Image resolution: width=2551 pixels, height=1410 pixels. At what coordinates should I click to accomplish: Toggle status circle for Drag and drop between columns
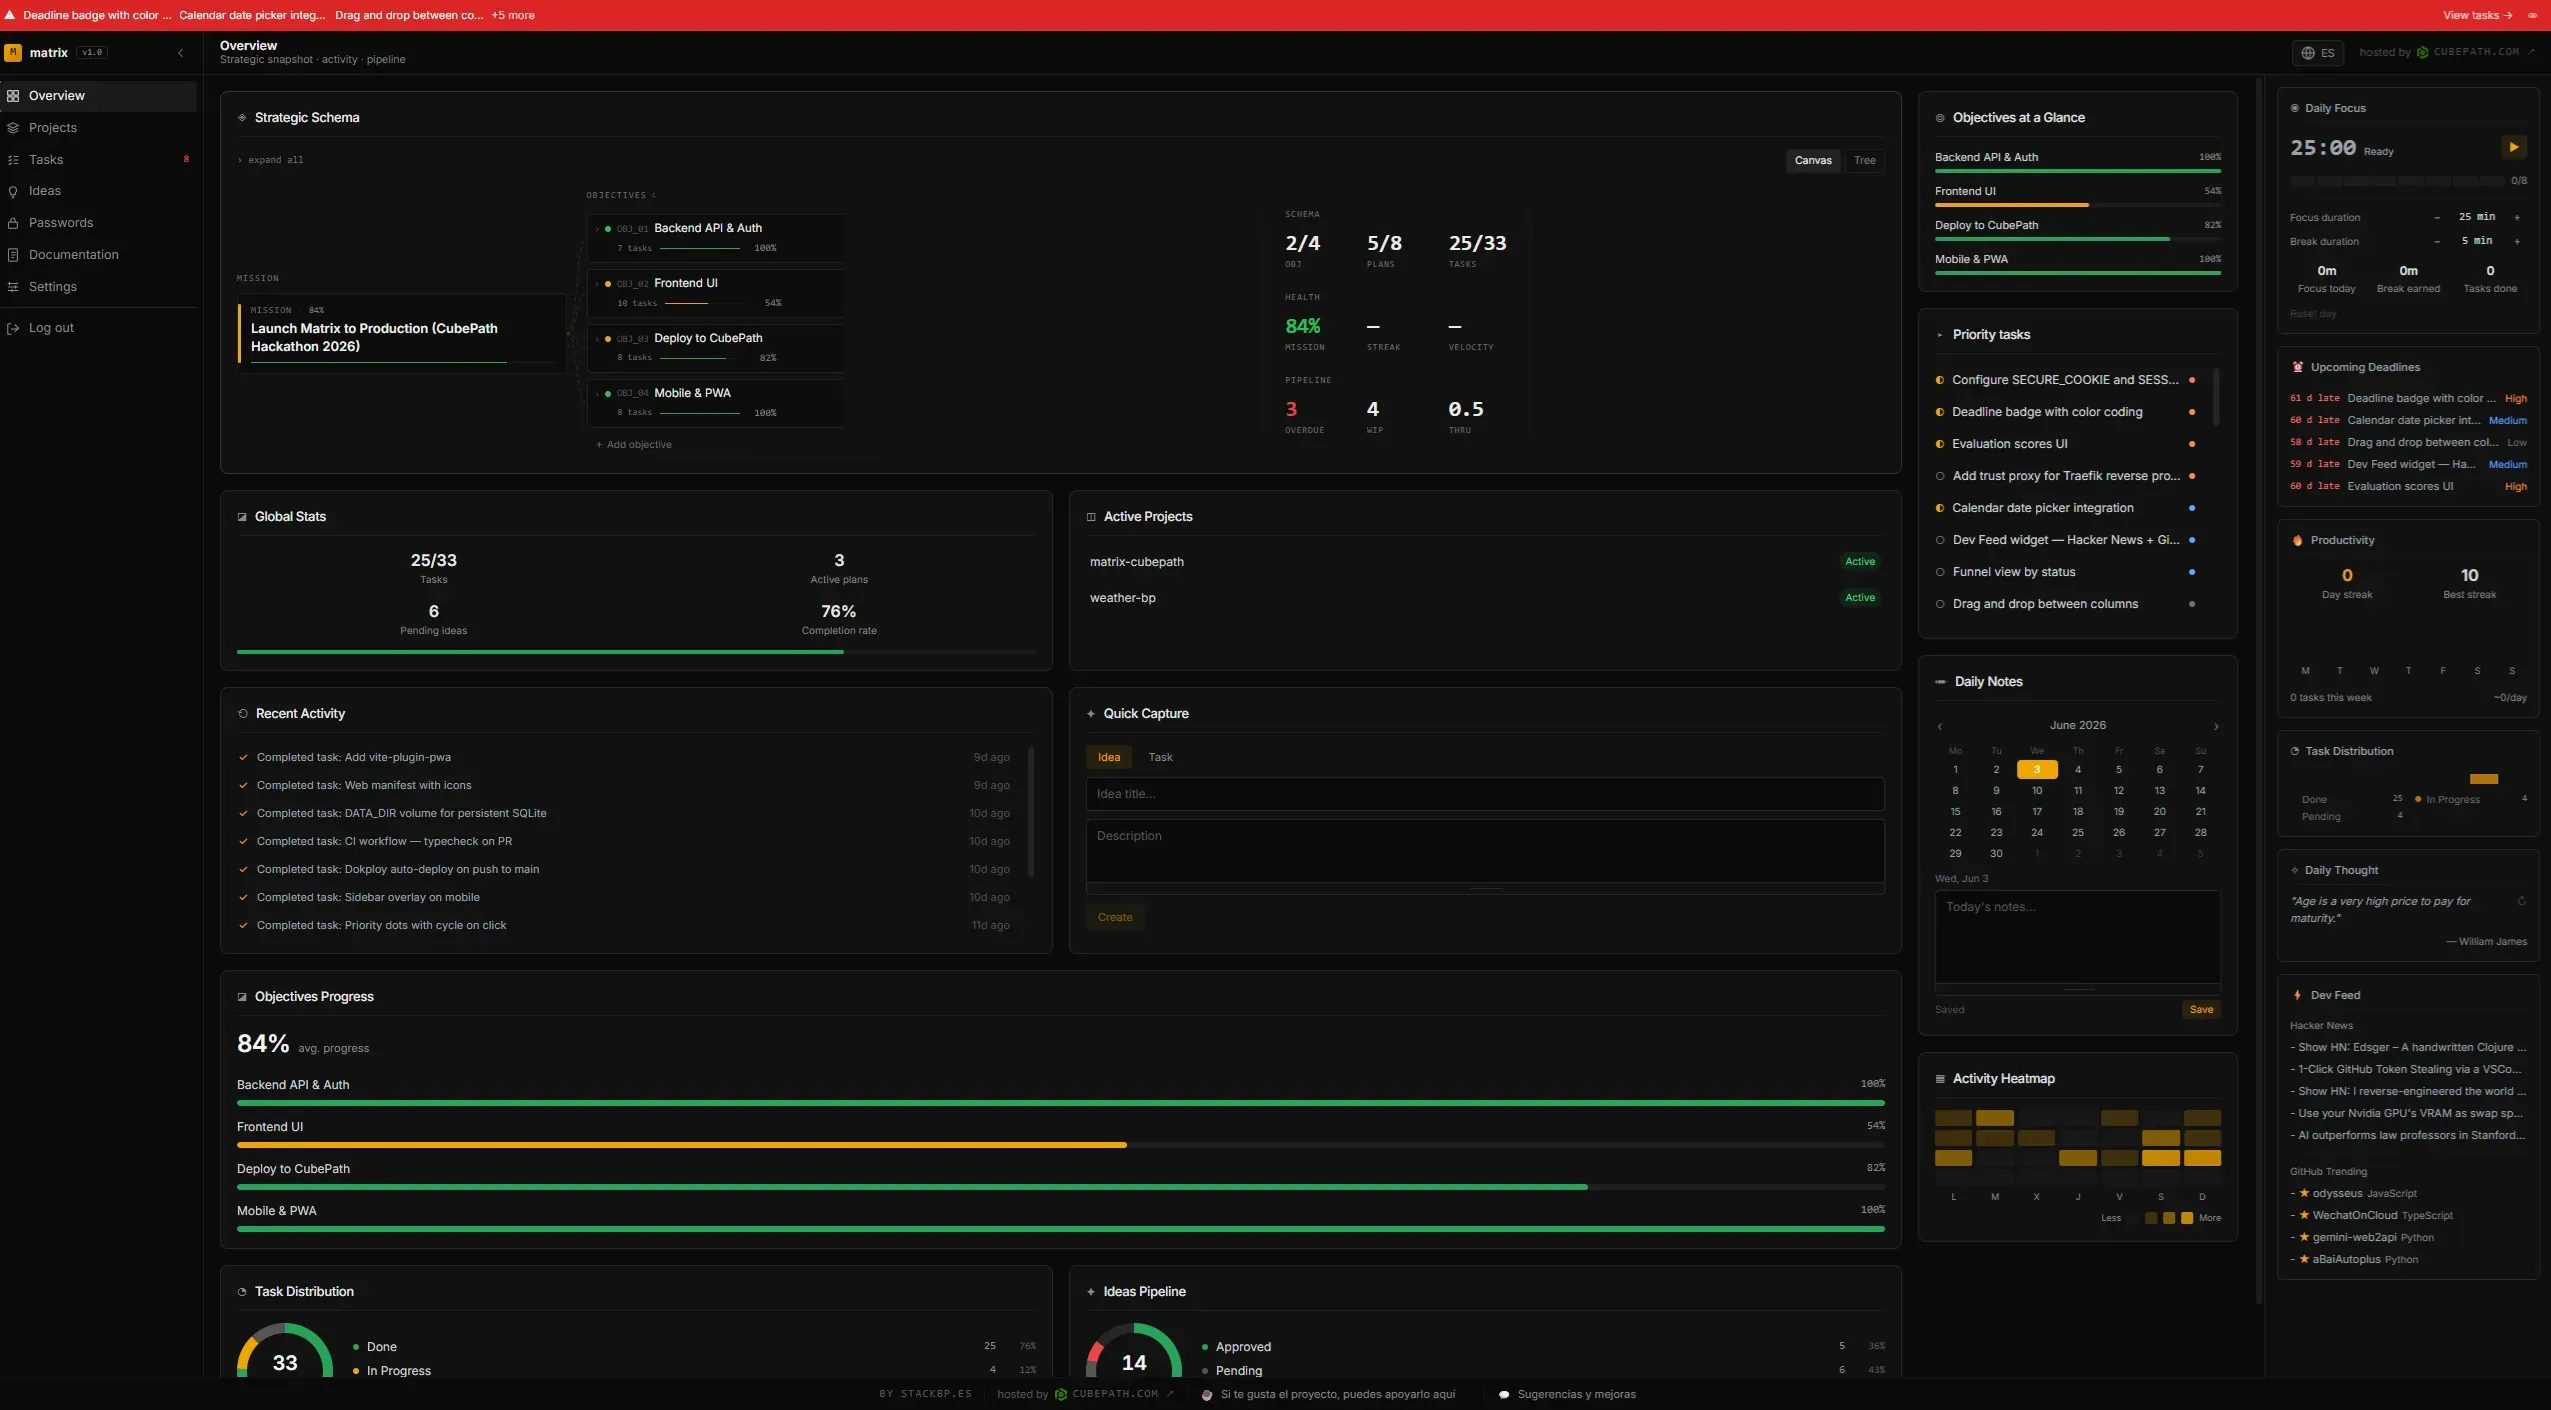[x=1940, y=604]
